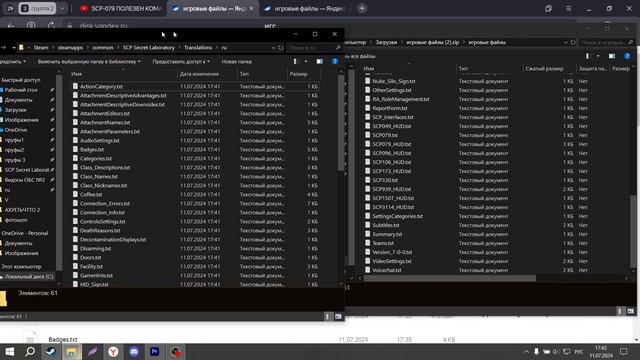Screen dimensions: 640x360
Task: Click steamapps breadcrumb segment
Action: click(x=70, y=48)
